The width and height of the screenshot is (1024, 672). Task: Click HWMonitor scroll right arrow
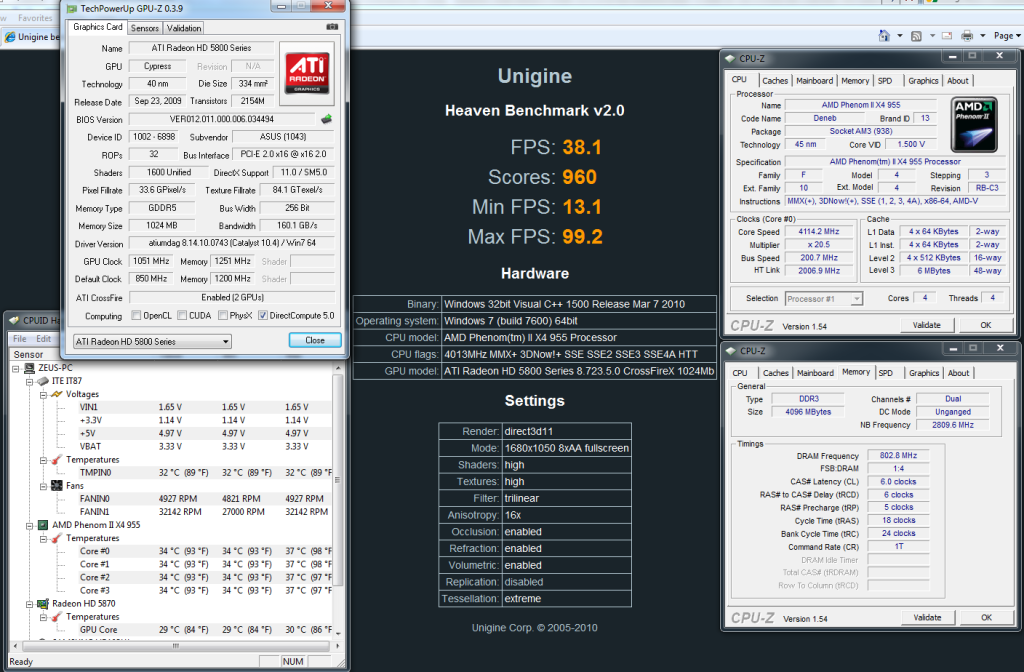pos(338,646)
